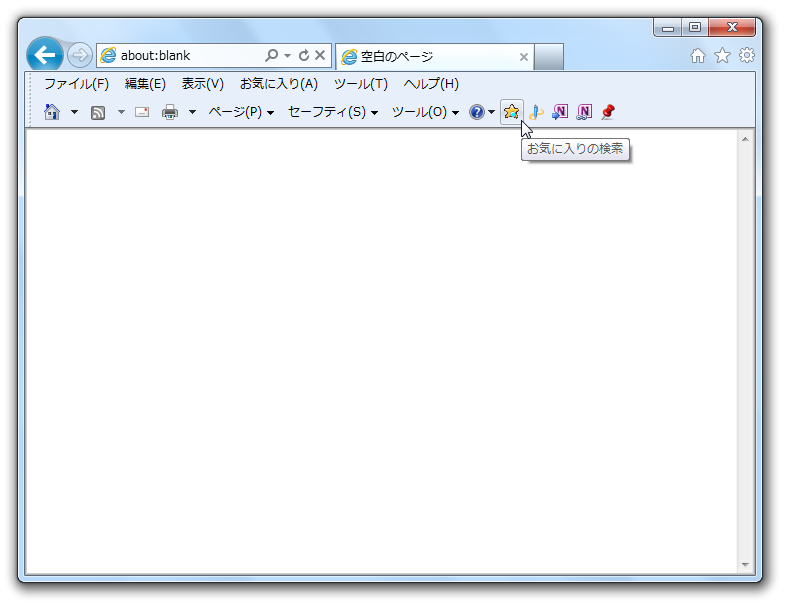This screenshot has width=786, height=605.
Task: Click the Send to OneNote icon
Action: click(x=560, y=112)
